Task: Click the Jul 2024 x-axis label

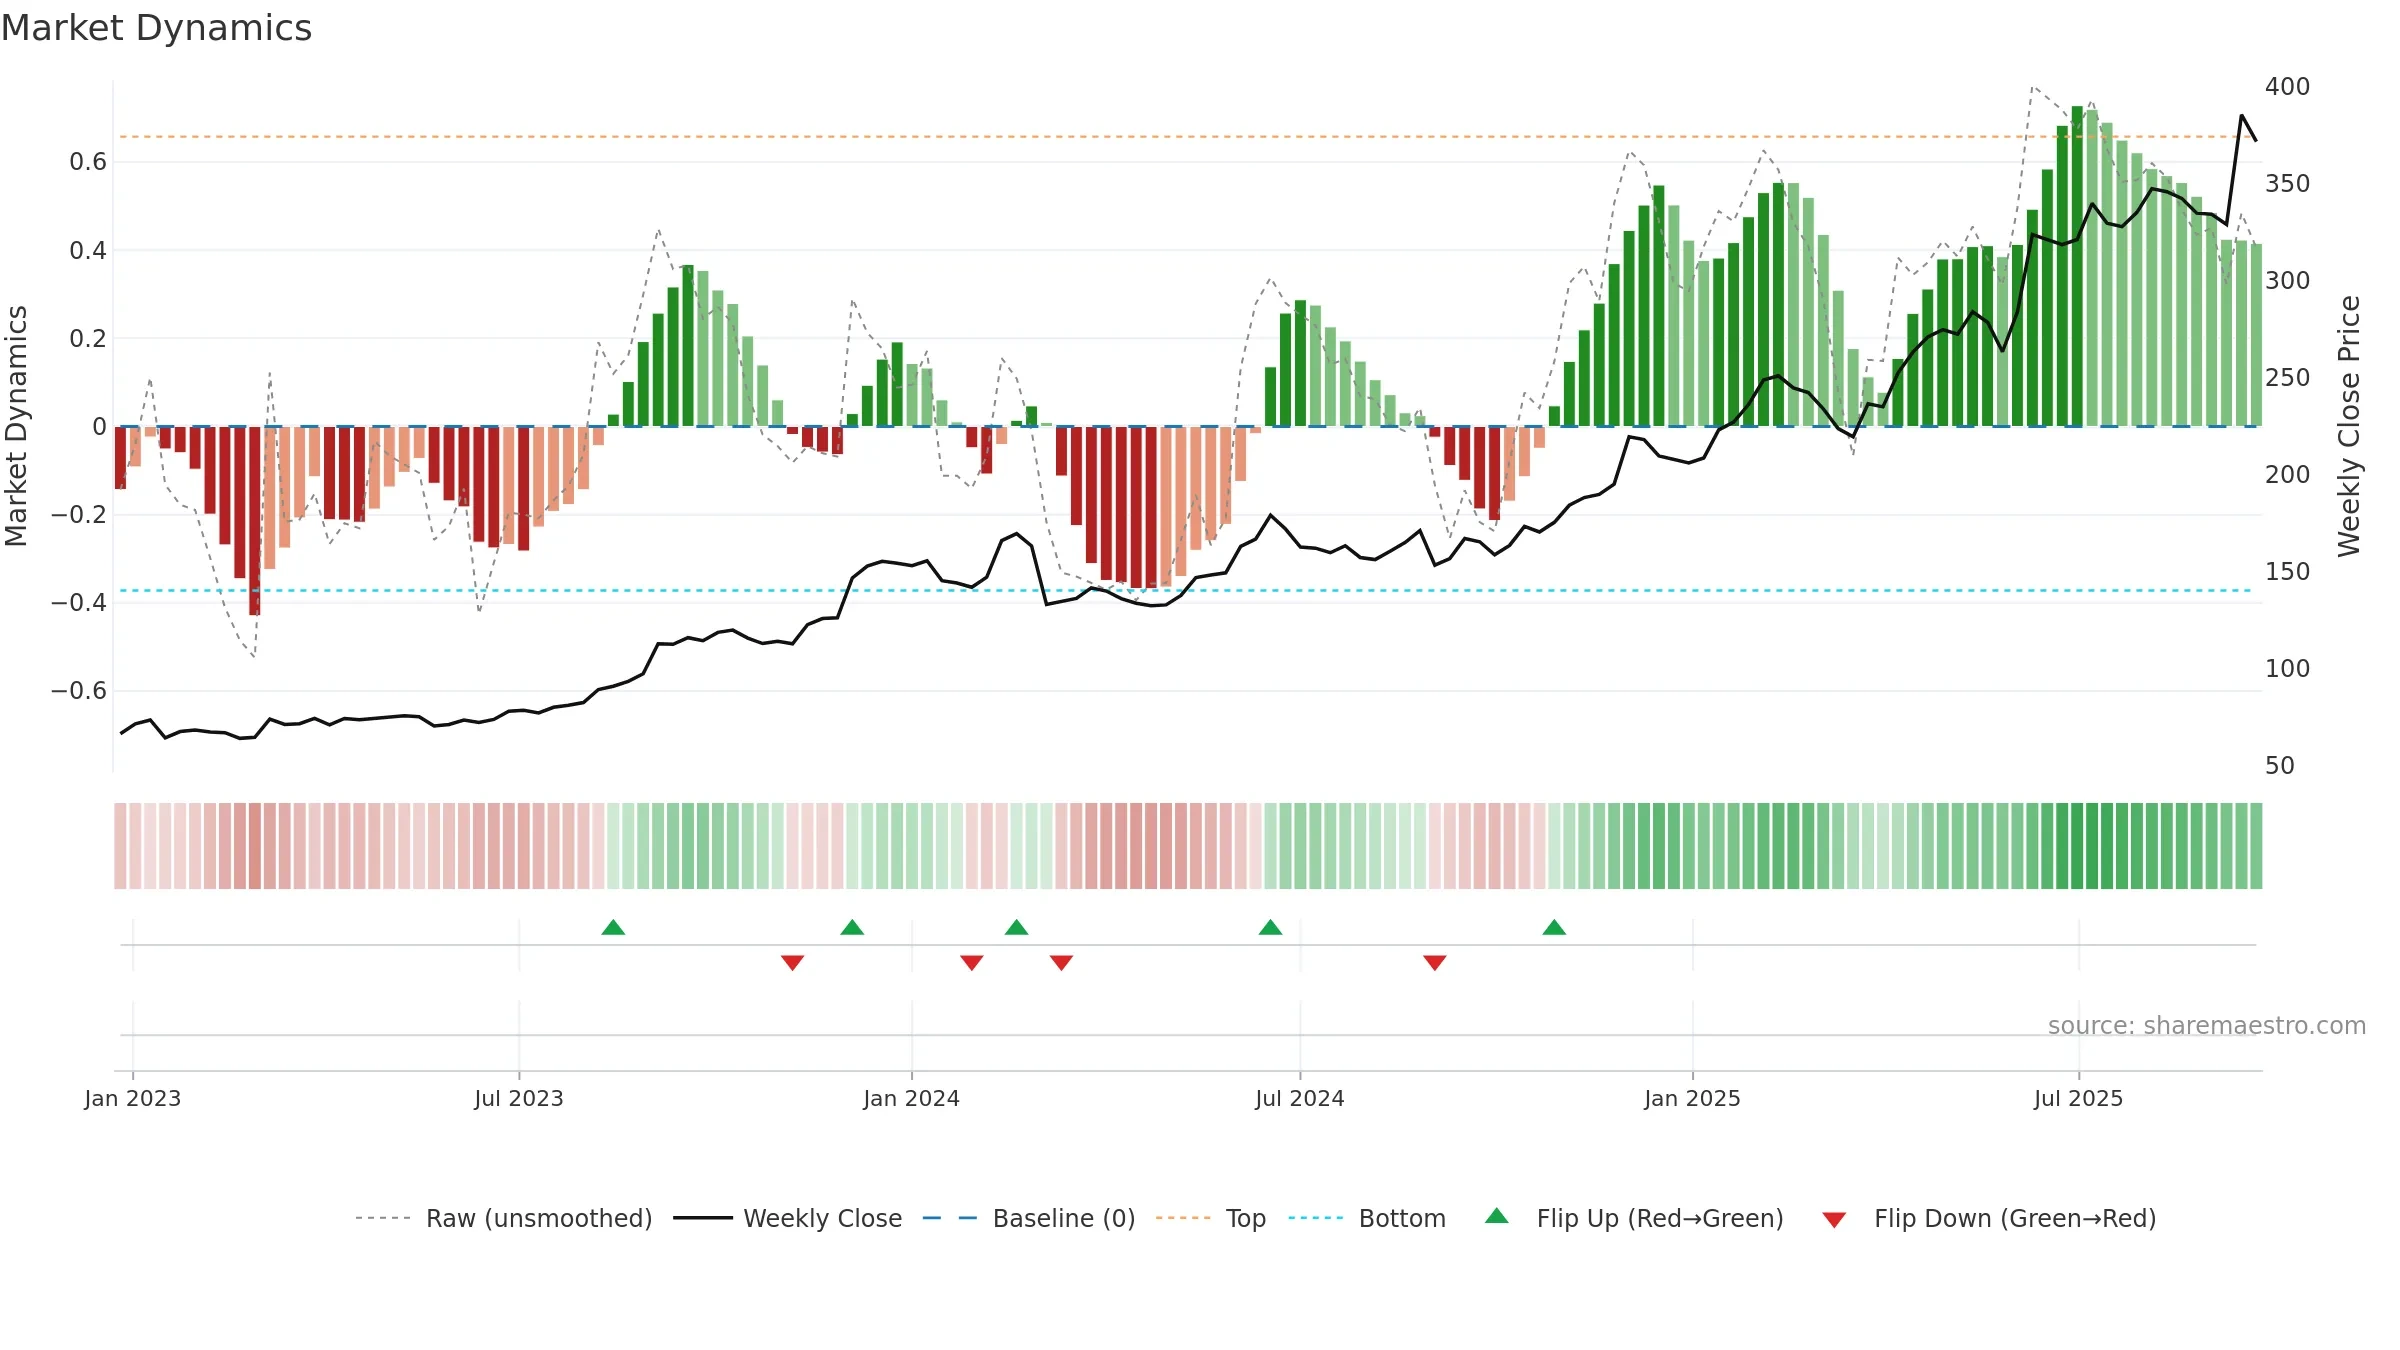Action: [x=1300, y=1098]
